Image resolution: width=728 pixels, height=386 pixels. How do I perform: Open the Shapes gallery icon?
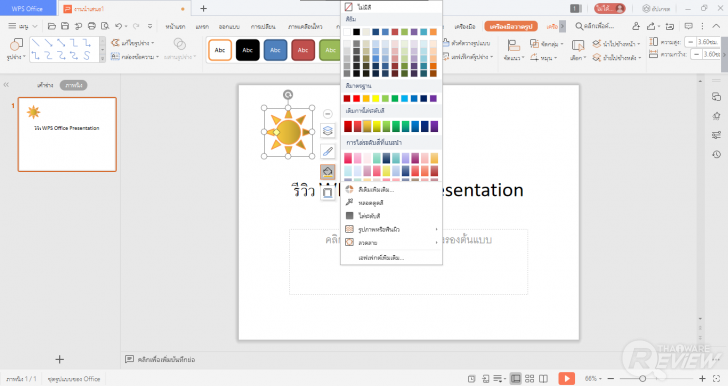click(16, 45)
